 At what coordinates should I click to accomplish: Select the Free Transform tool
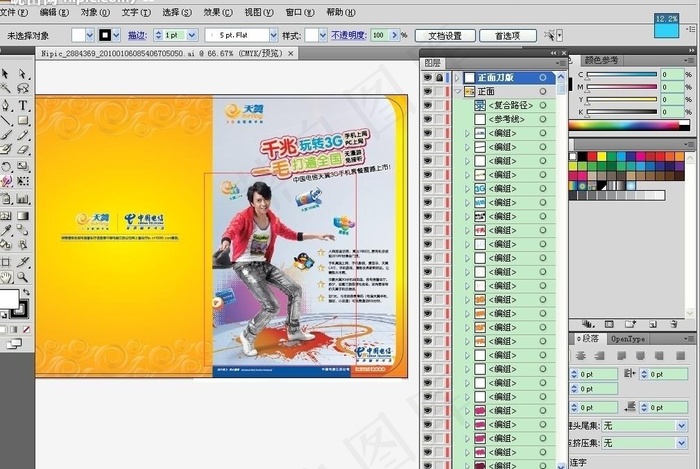22,181
